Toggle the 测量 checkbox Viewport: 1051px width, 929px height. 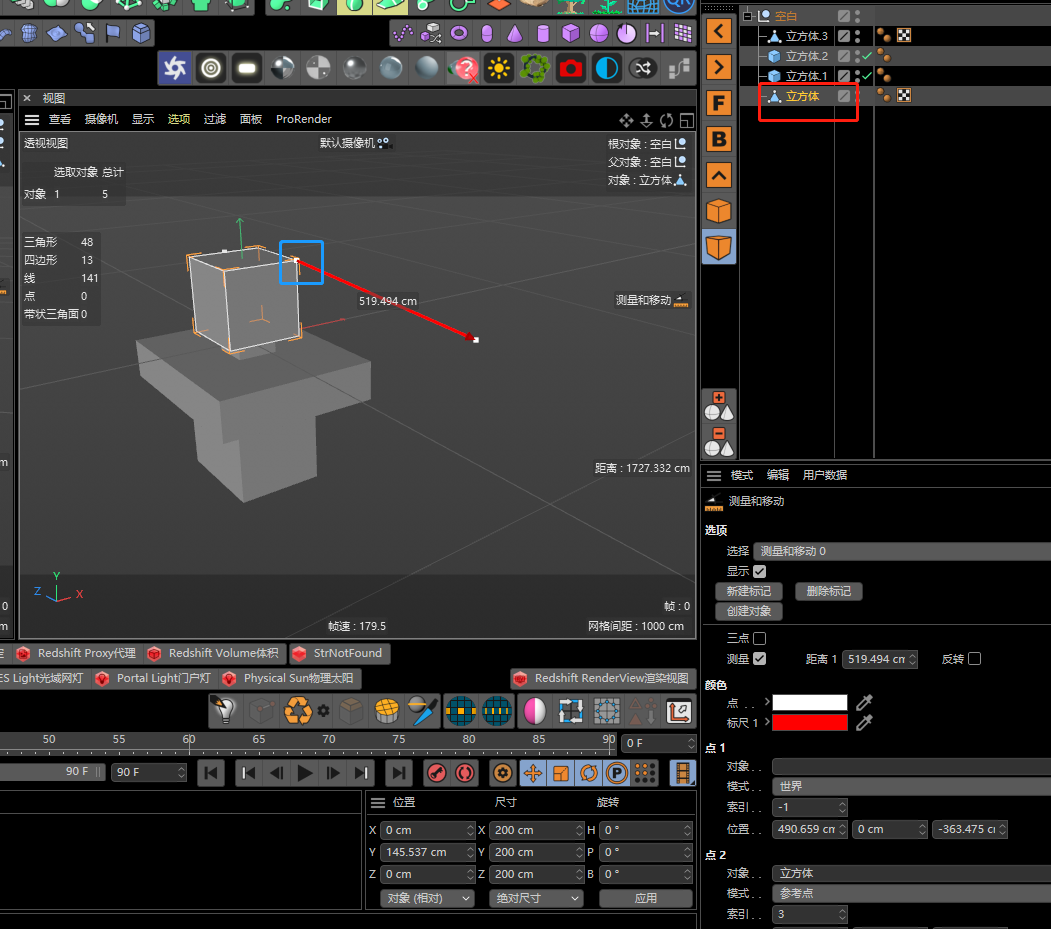pos(759,658)
